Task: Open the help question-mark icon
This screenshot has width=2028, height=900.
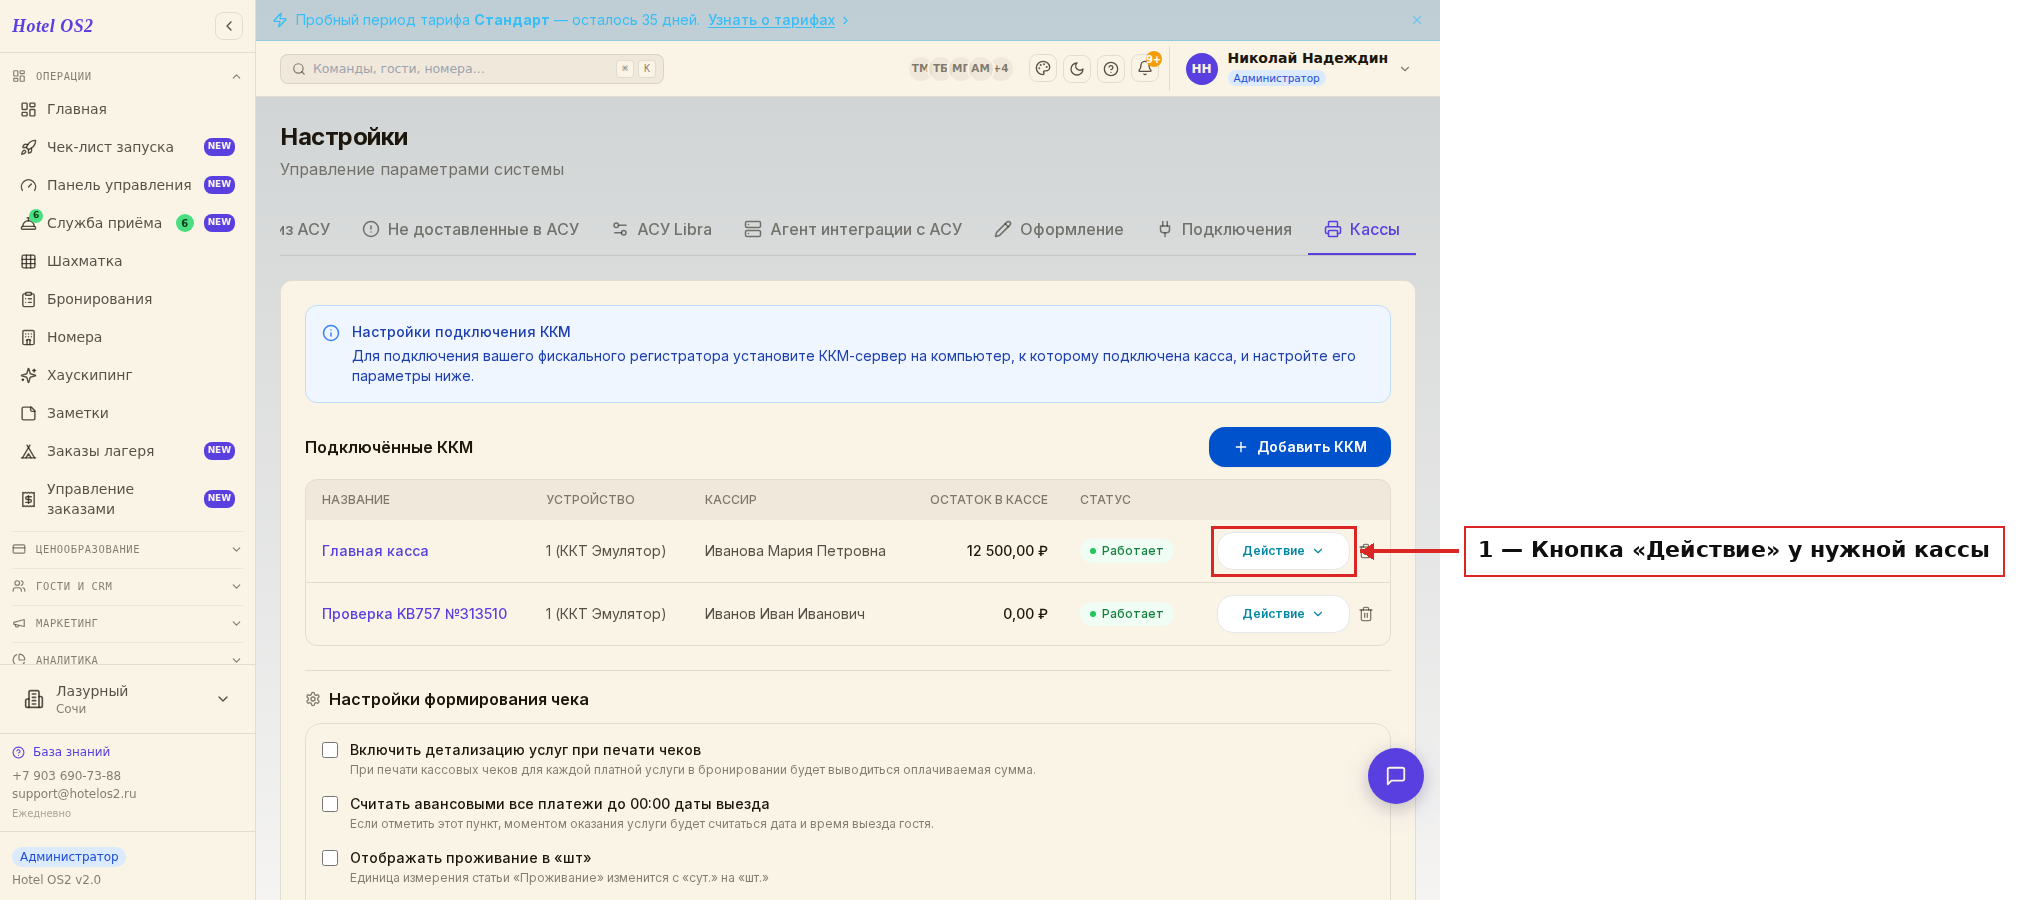Action: coord(1111,69)
